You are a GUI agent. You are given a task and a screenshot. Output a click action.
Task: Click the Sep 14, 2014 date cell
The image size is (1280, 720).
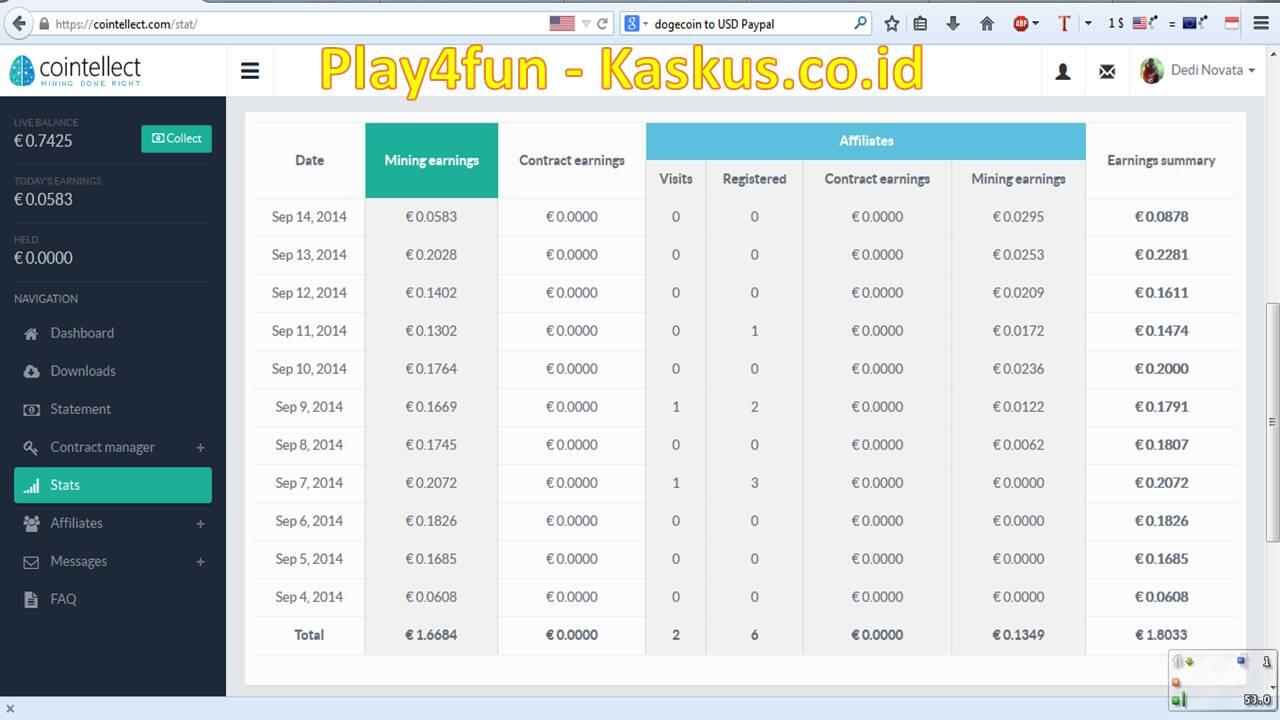pos(309,217)
